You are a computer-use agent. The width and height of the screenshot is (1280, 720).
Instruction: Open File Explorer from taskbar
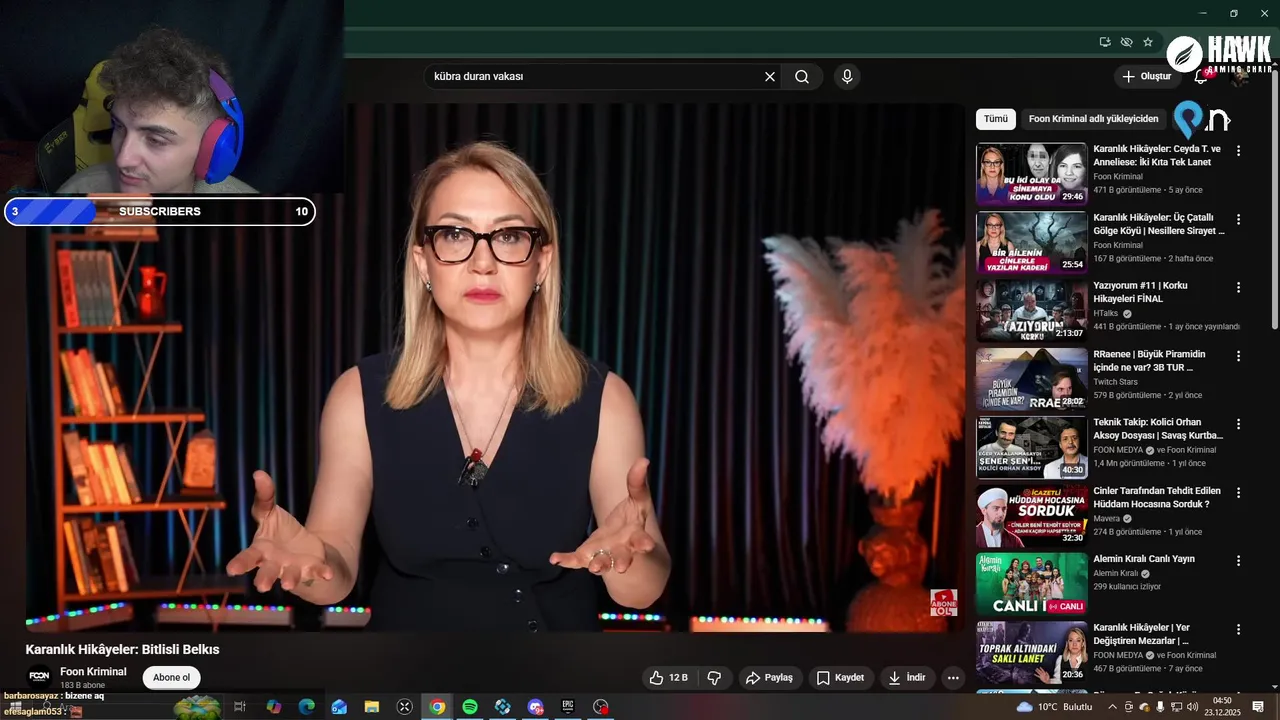point(372,707)
